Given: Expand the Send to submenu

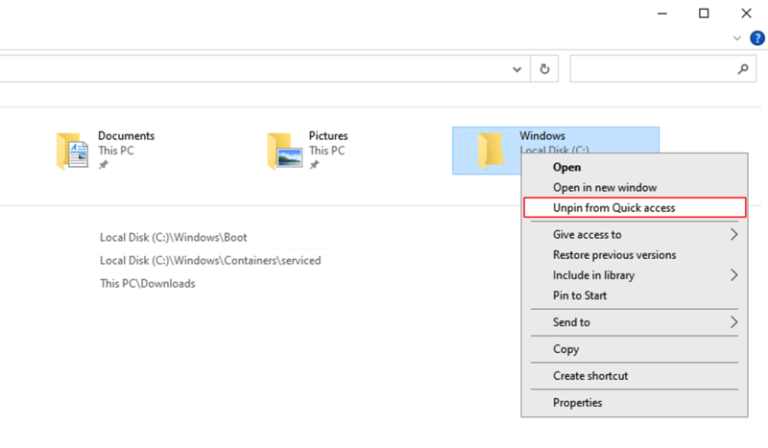Looking at the screenshot, I should pyautogui.click(x=733, y=322).
